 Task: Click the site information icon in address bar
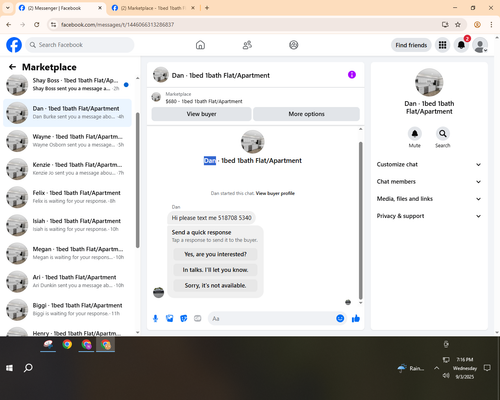(53, 25)
